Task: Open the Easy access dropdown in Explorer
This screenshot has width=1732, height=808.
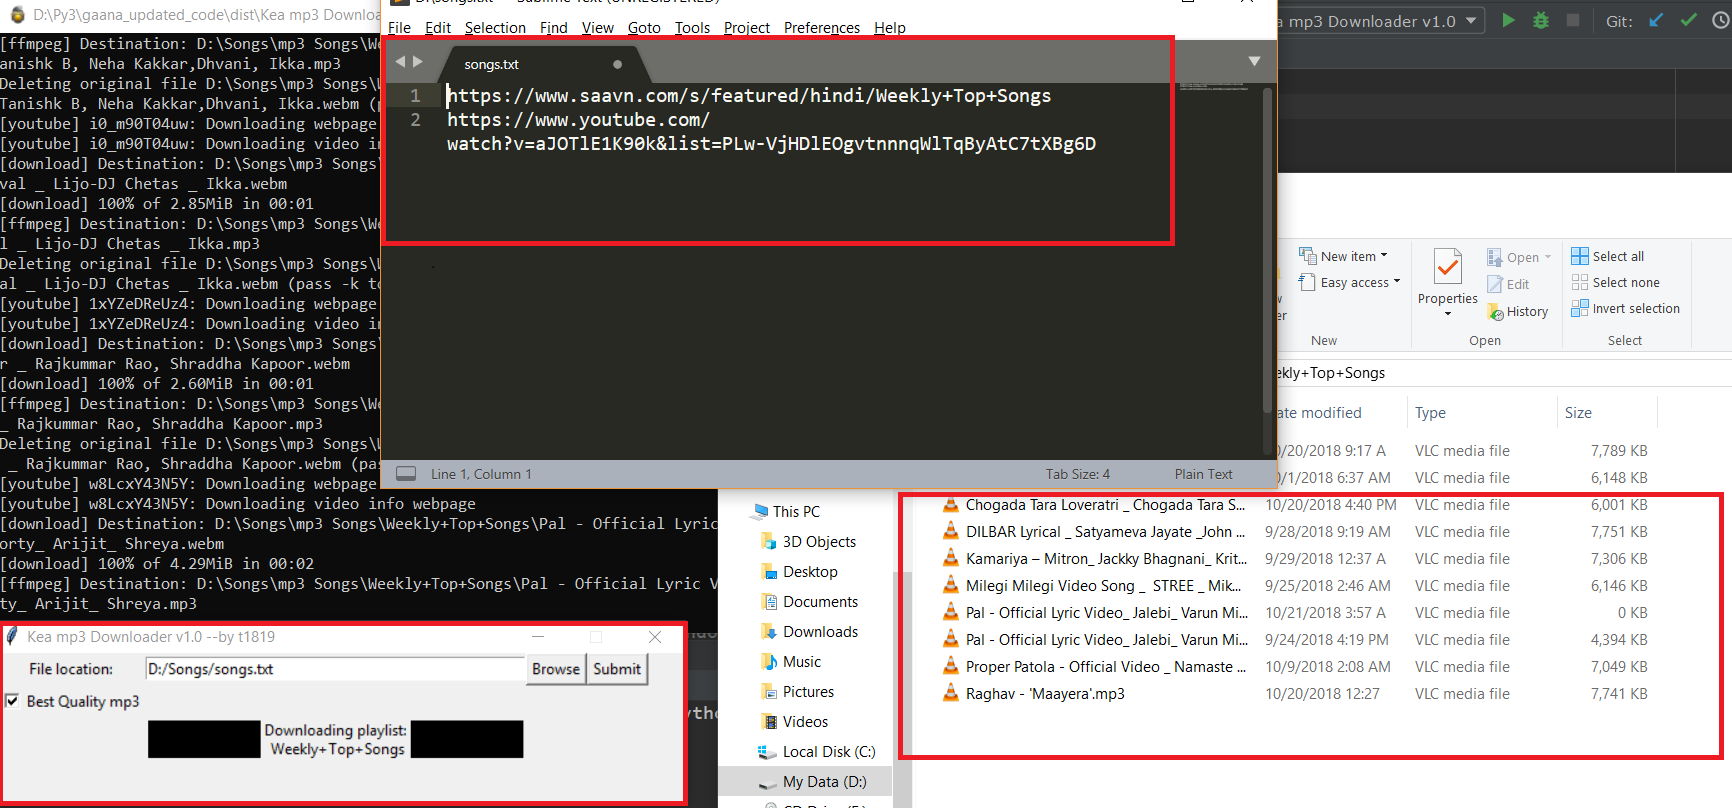Action: click(1349, 283)
